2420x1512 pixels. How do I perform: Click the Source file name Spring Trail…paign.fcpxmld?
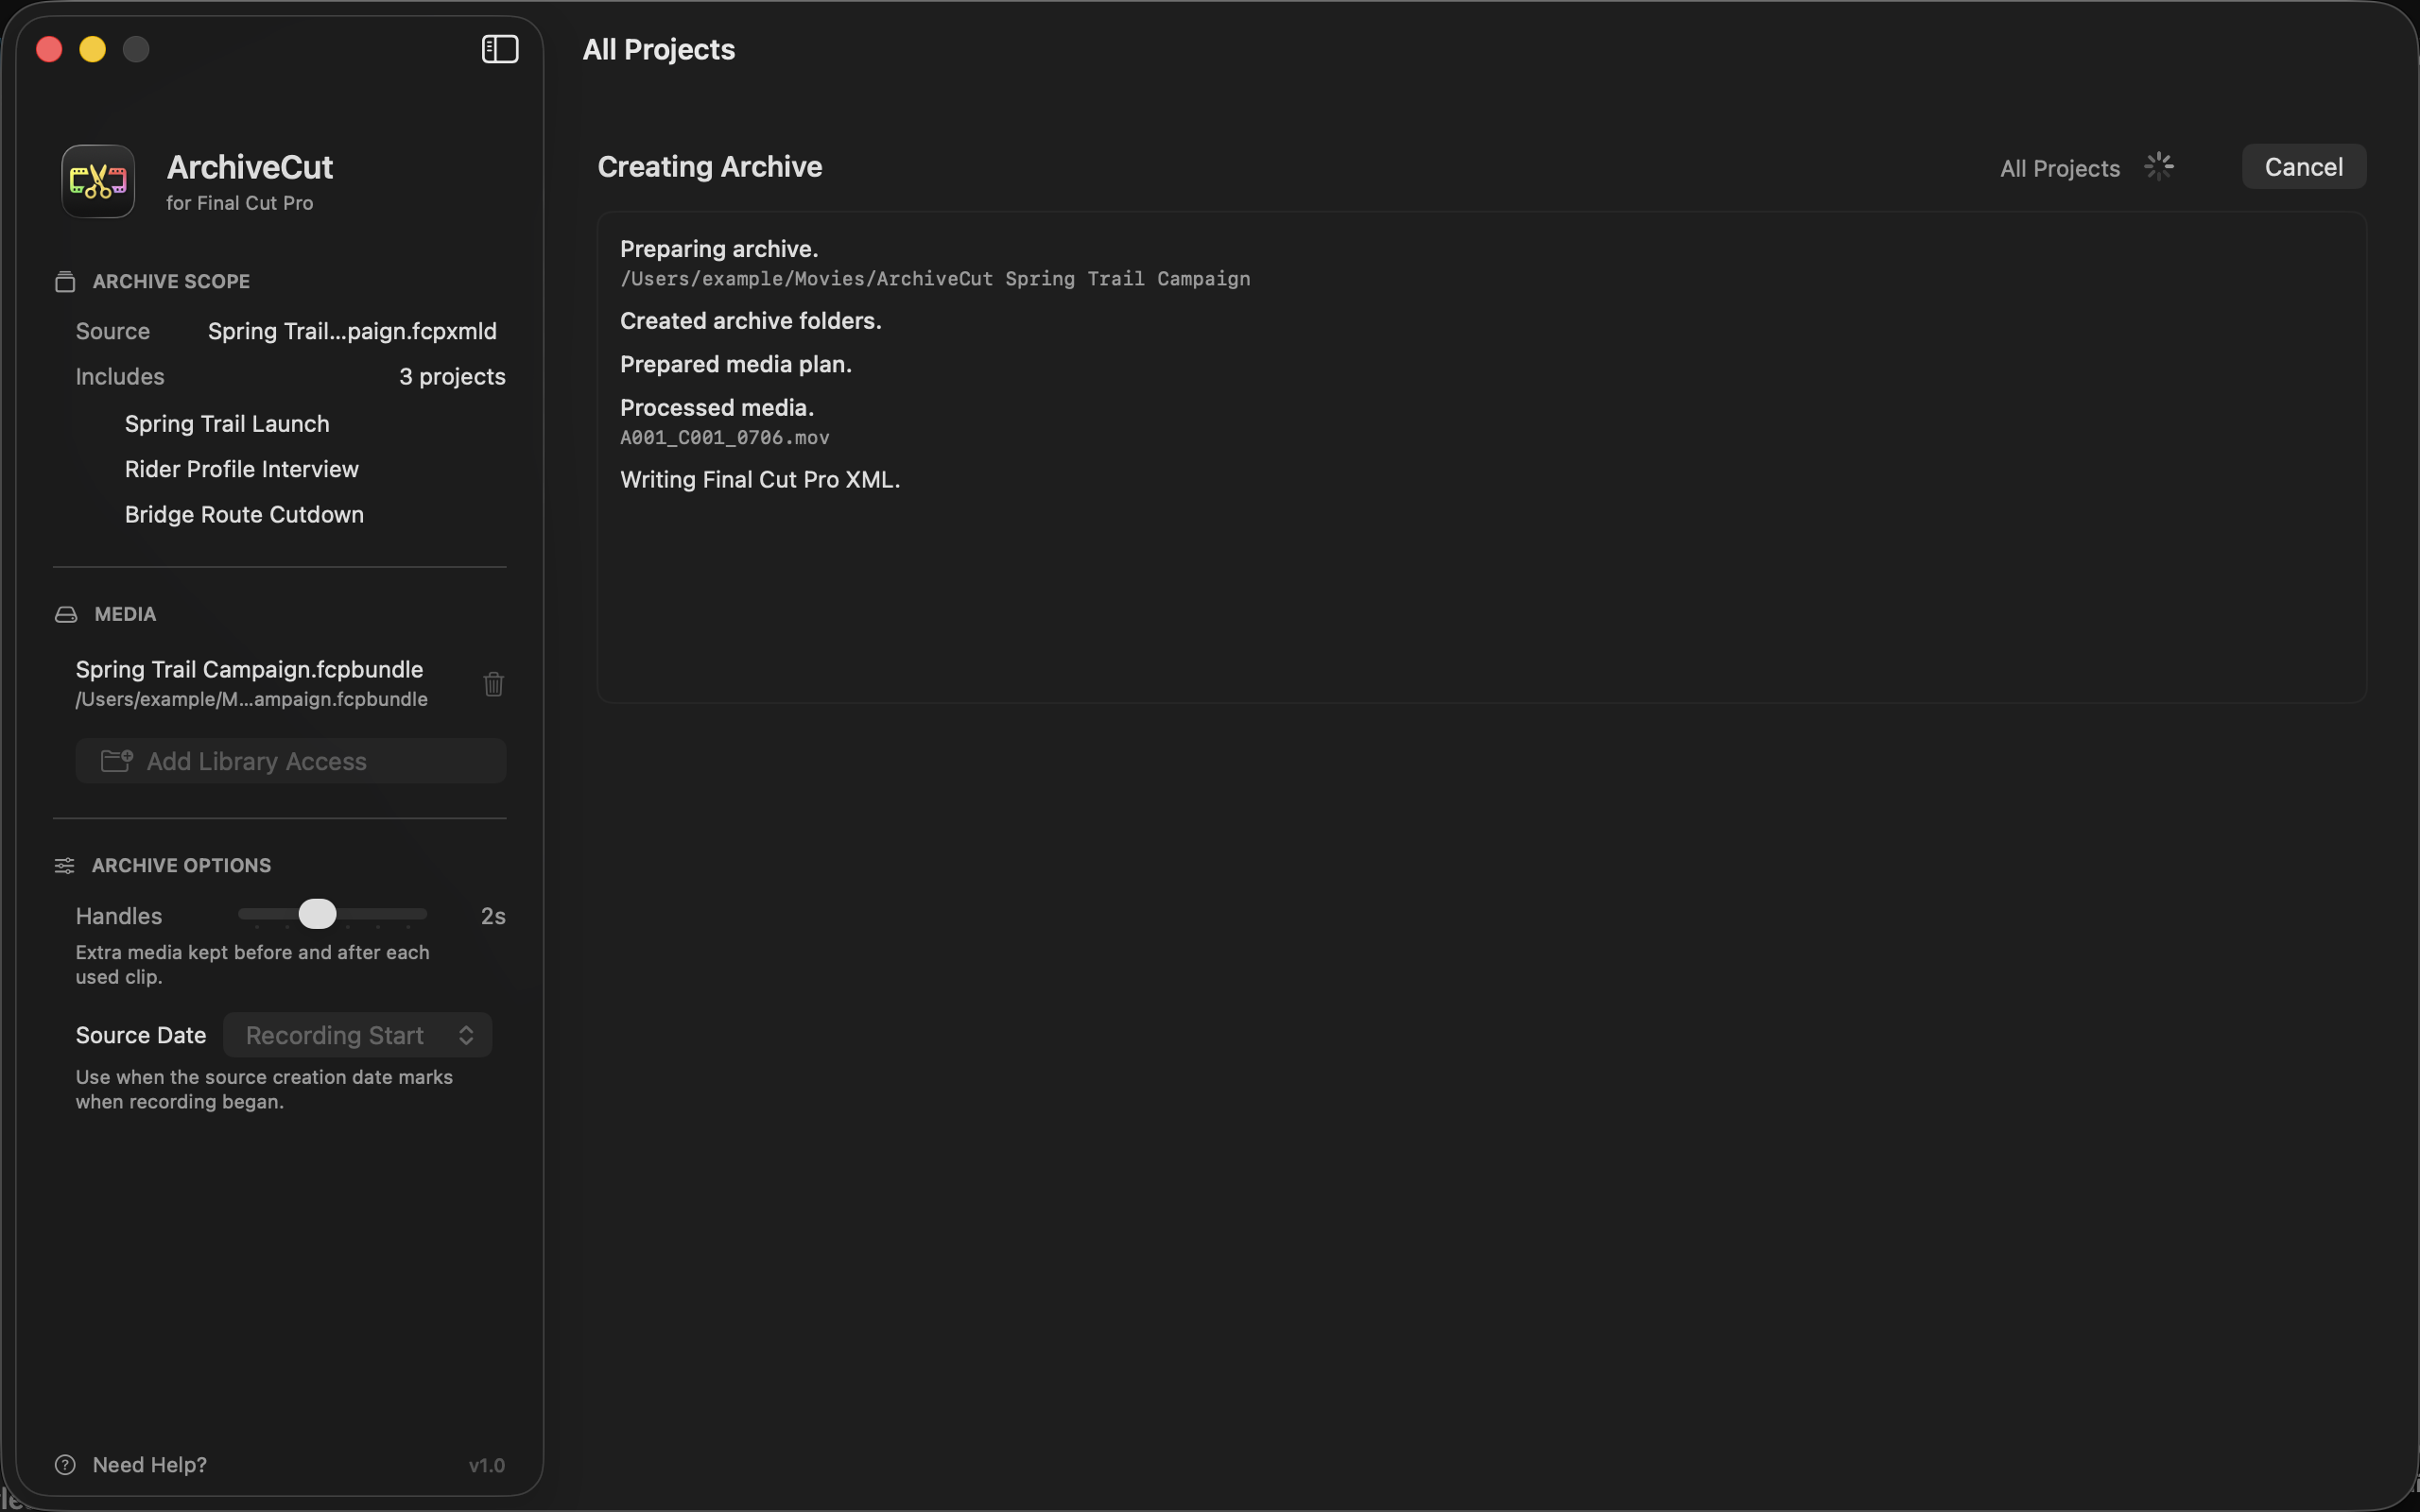(x=352, y=331)
